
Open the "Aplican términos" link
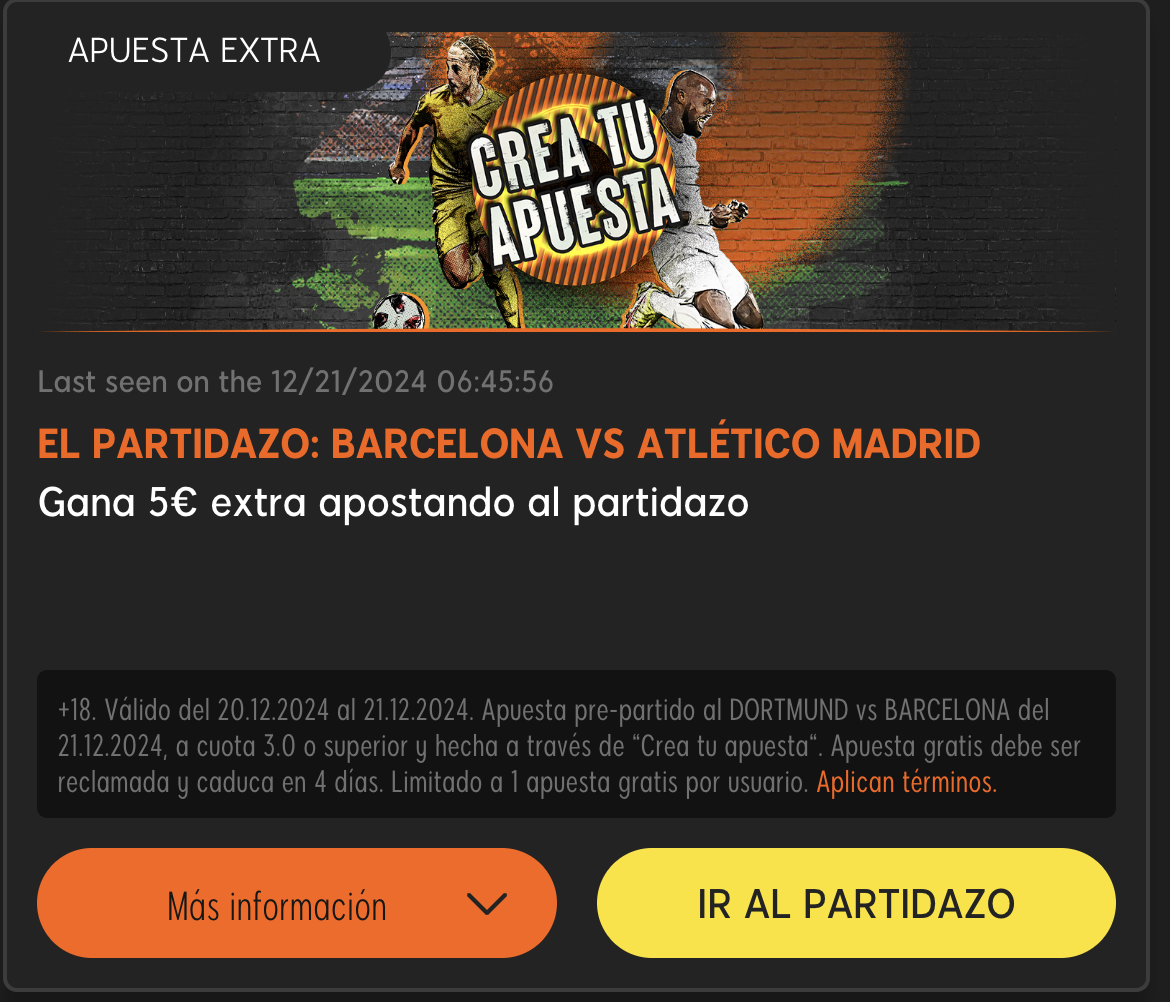[907, 783]
